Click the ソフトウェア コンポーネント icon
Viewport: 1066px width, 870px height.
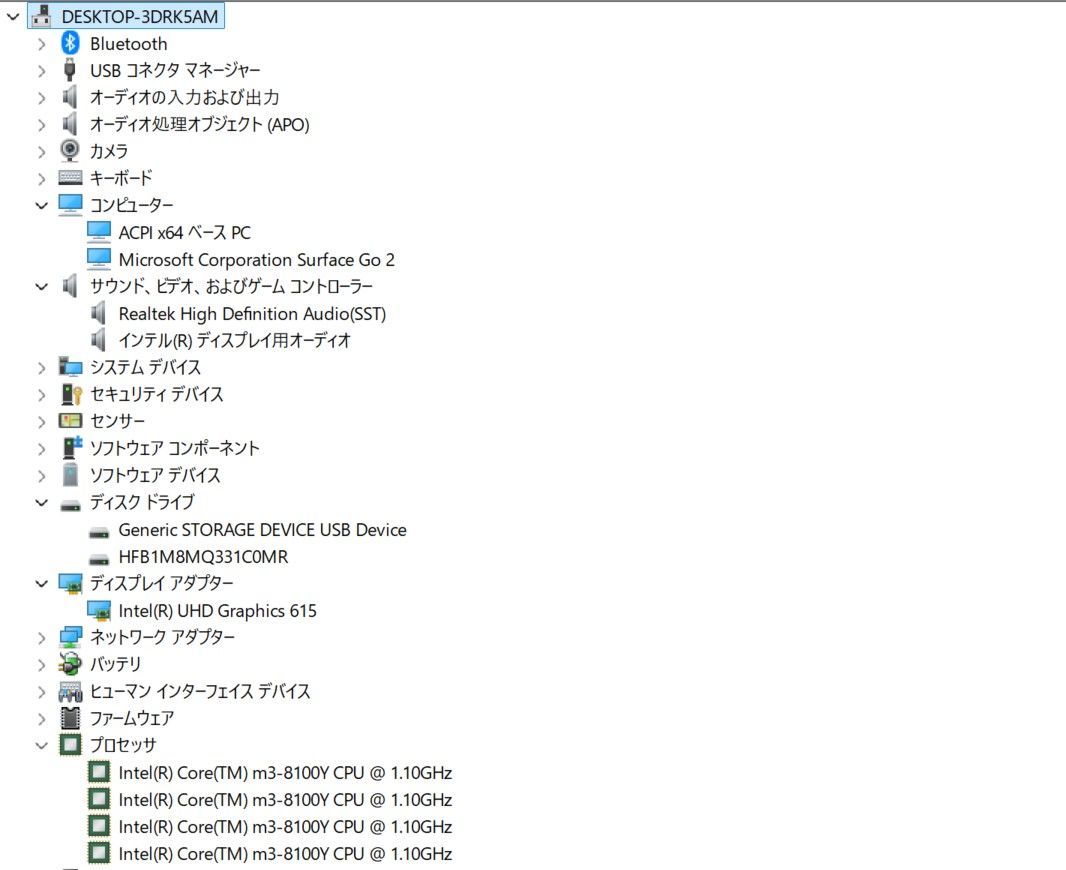click(x=71, y=447)
